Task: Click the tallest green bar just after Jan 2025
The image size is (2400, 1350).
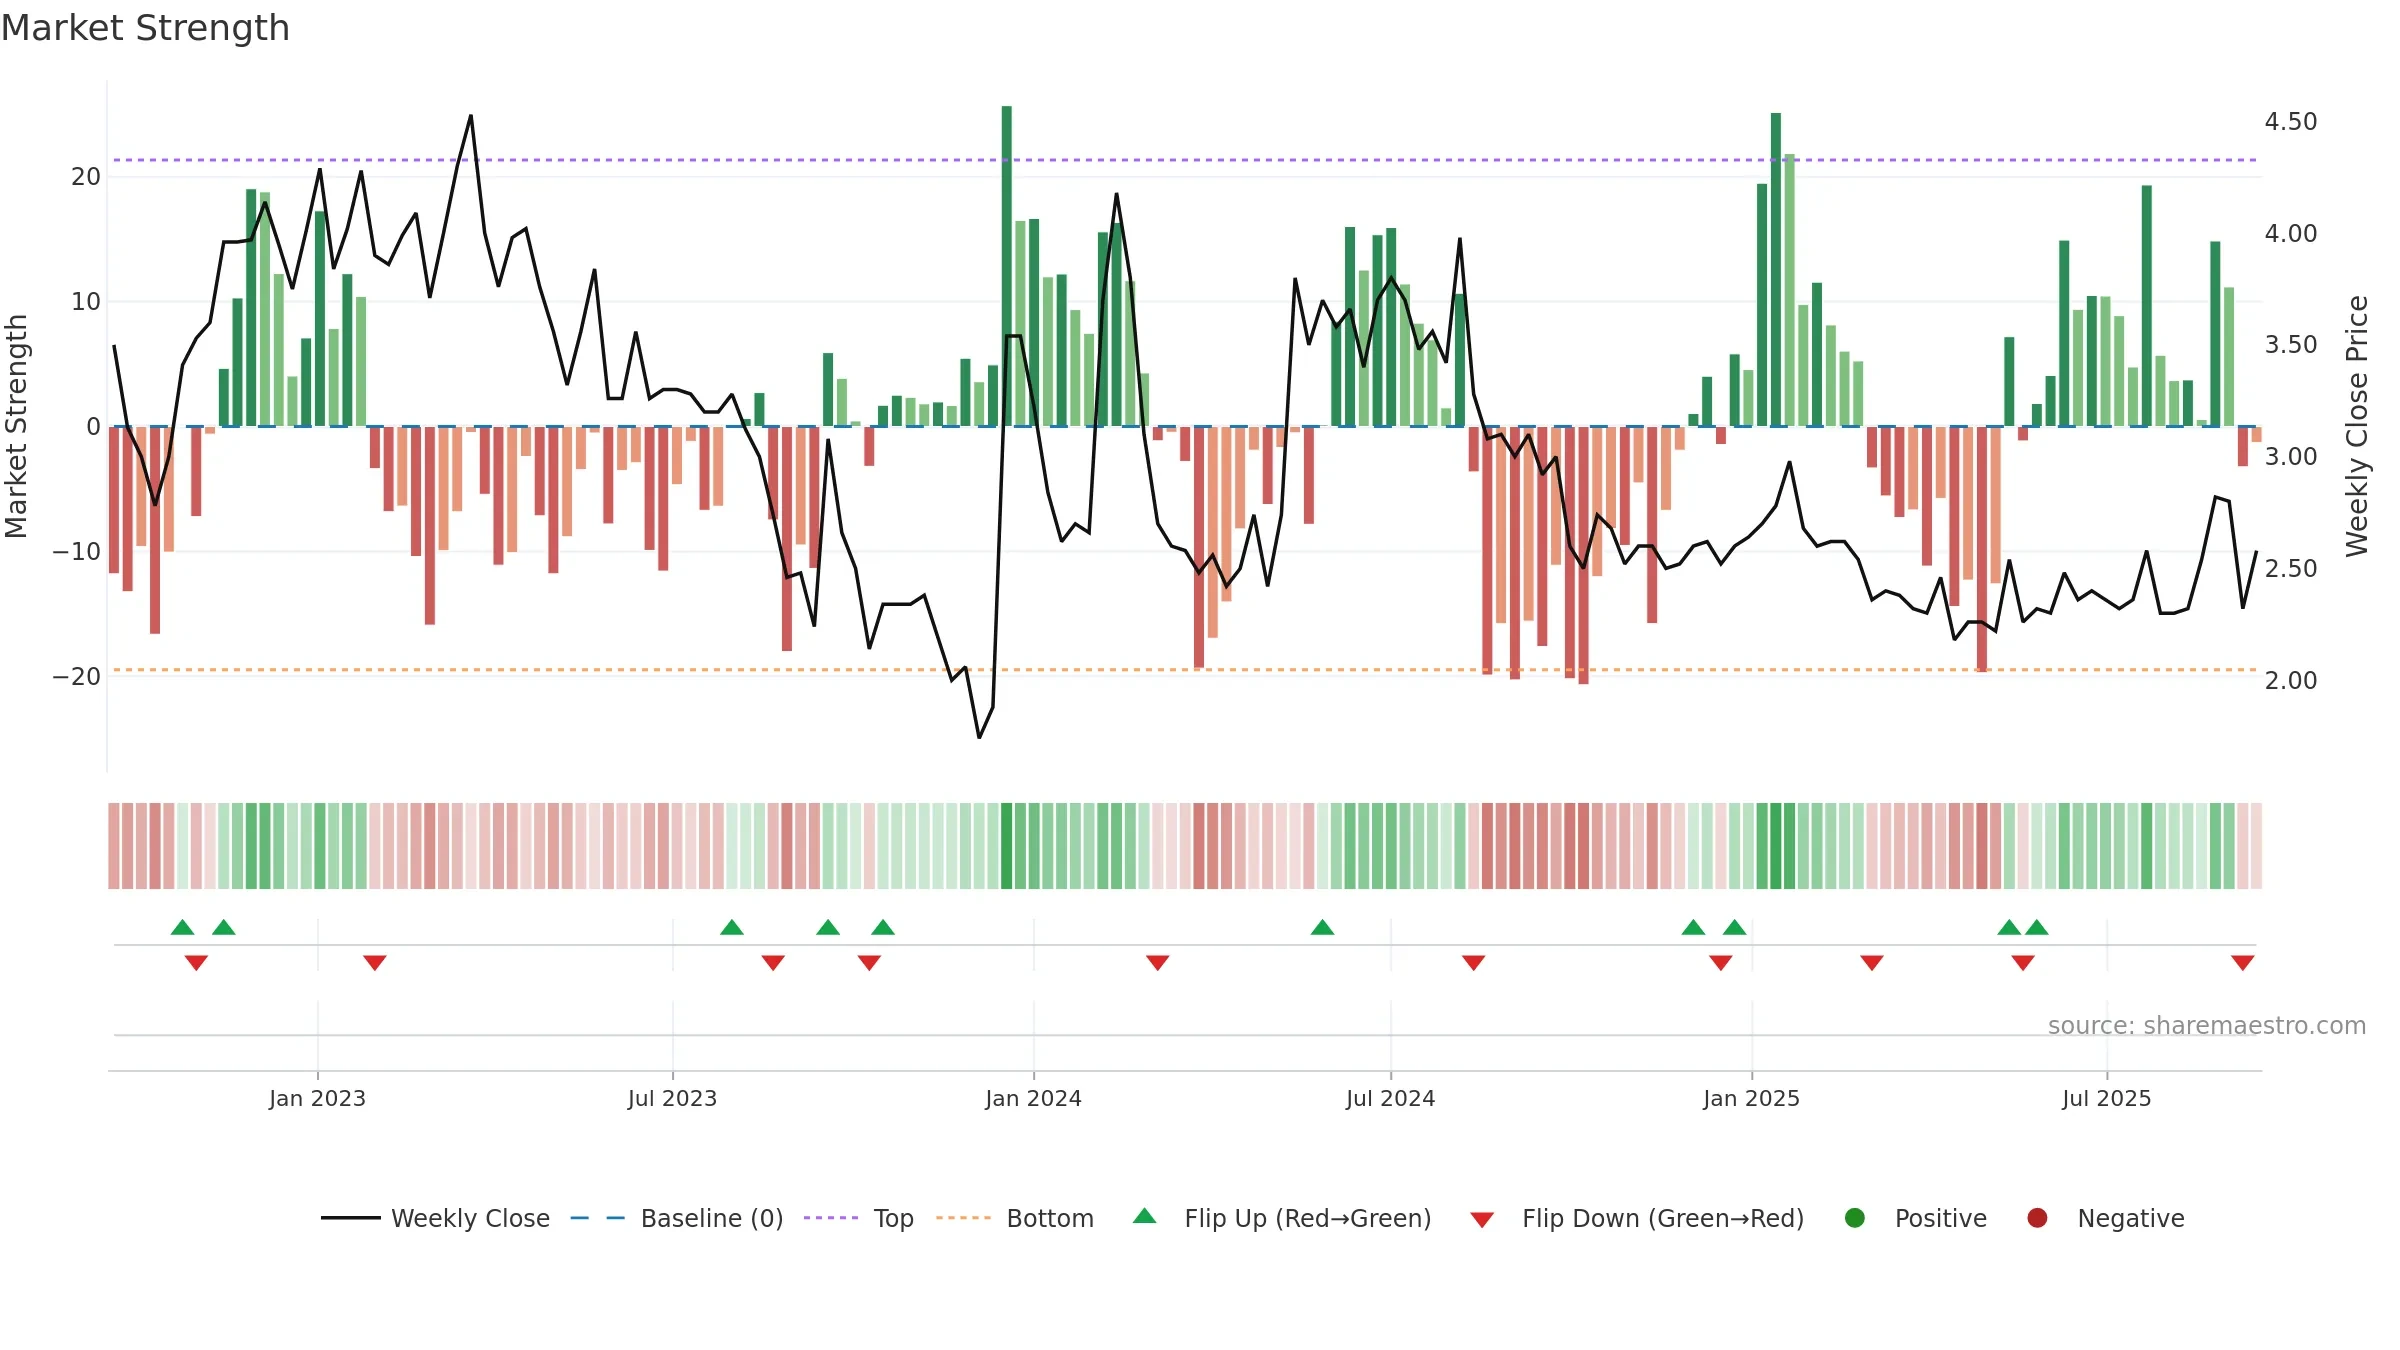Action: [x=1776, y=270]
